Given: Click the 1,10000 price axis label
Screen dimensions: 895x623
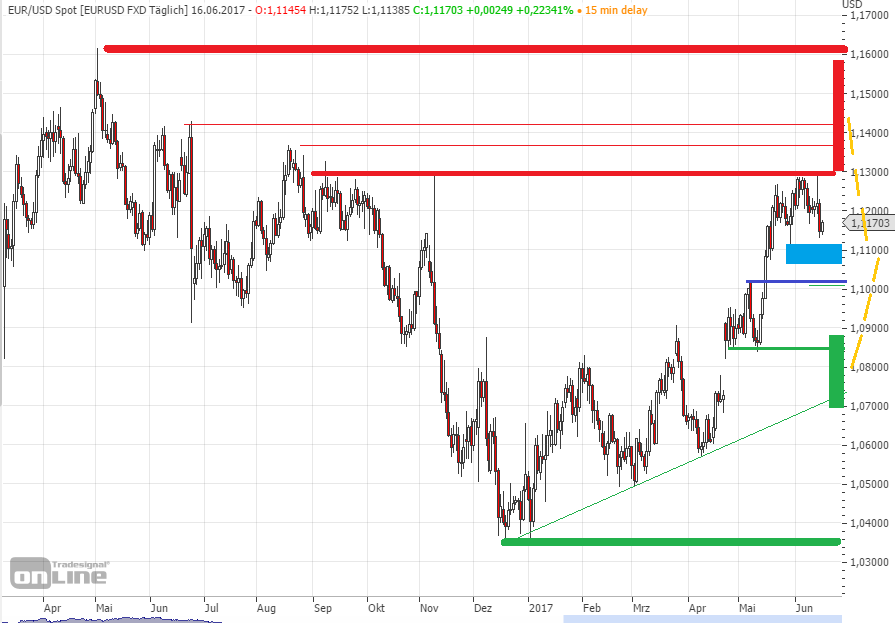Looking at the screenshot, I should point(869,289).
